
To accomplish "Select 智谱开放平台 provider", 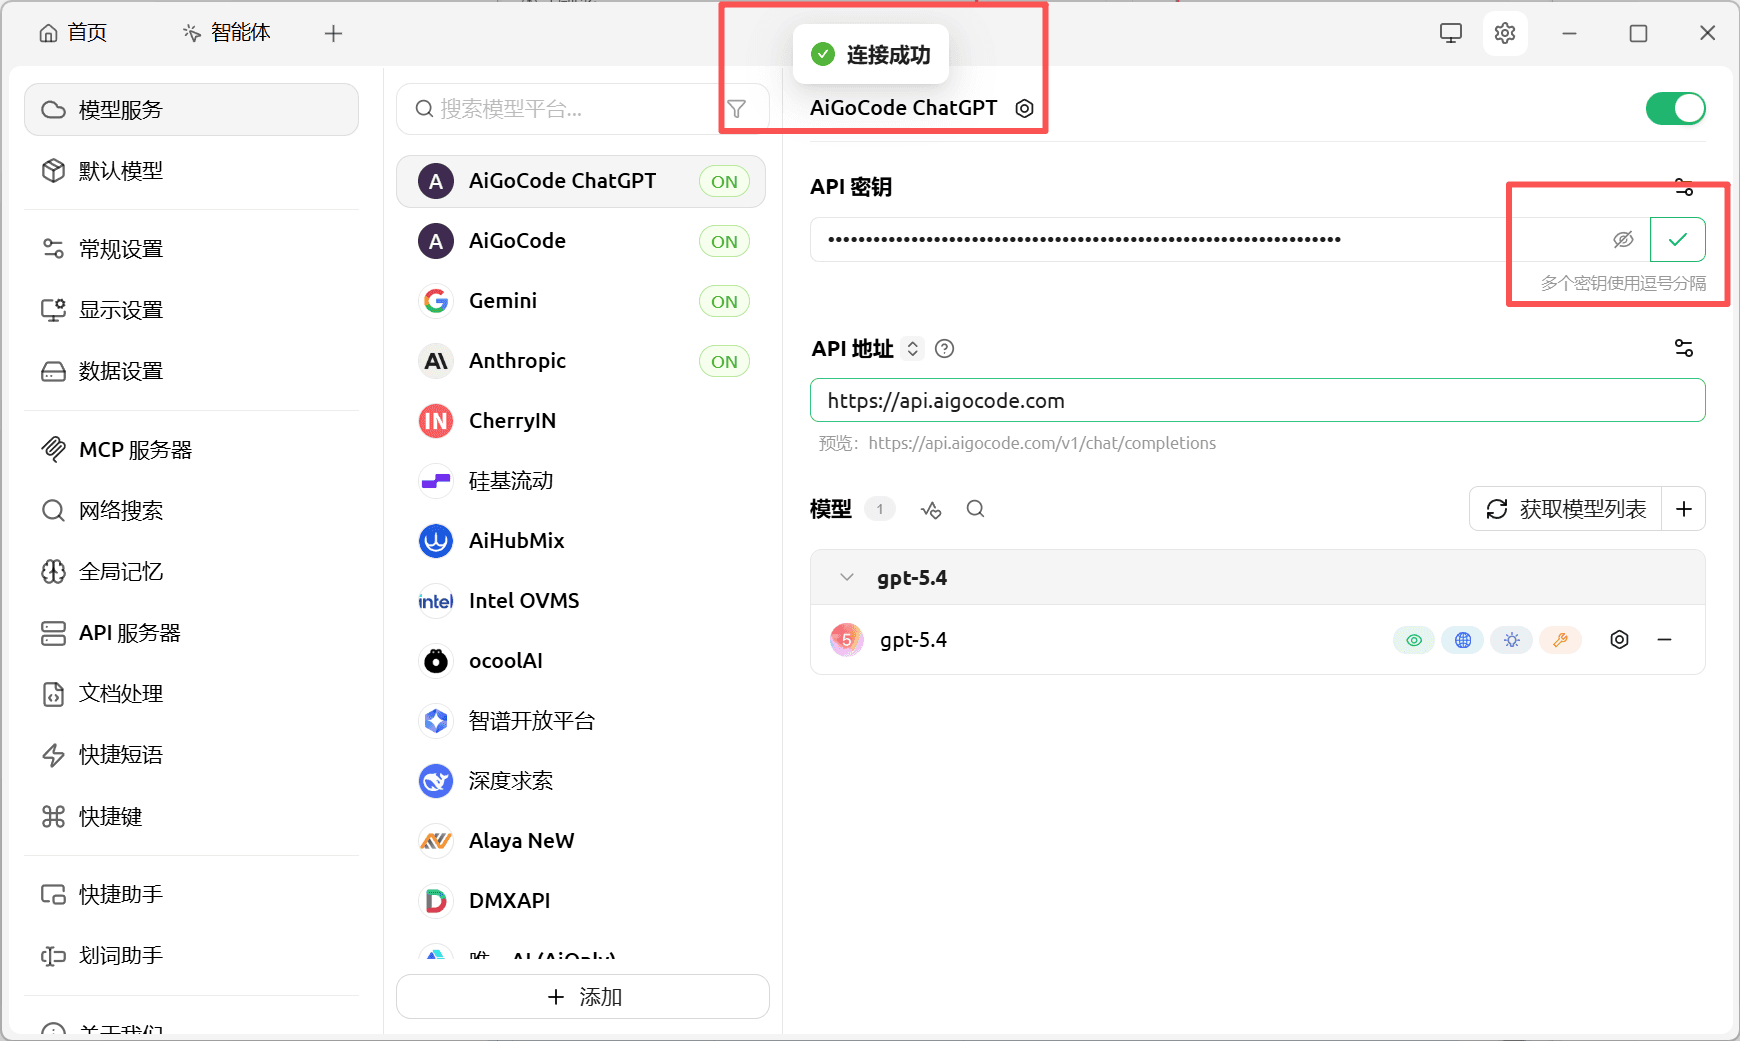I will [581, 721].
